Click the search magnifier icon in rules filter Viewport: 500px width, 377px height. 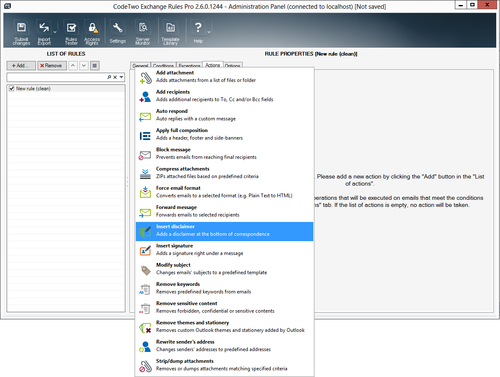109,77
